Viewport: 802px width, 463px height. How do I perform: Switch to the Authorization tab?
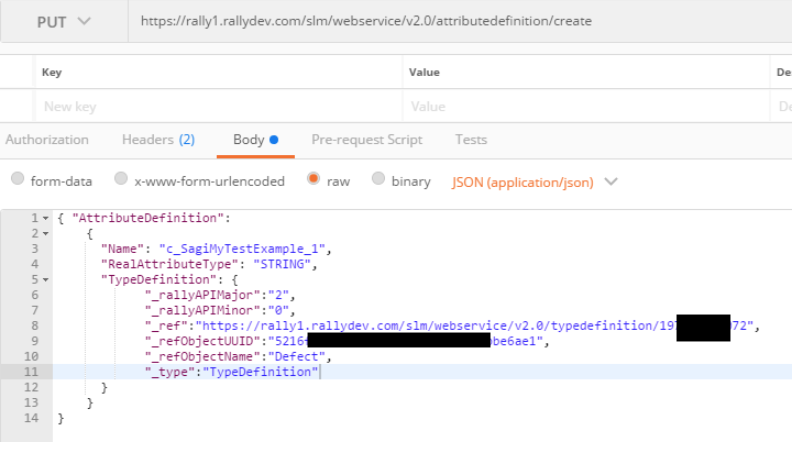click(x=47, y=140)
